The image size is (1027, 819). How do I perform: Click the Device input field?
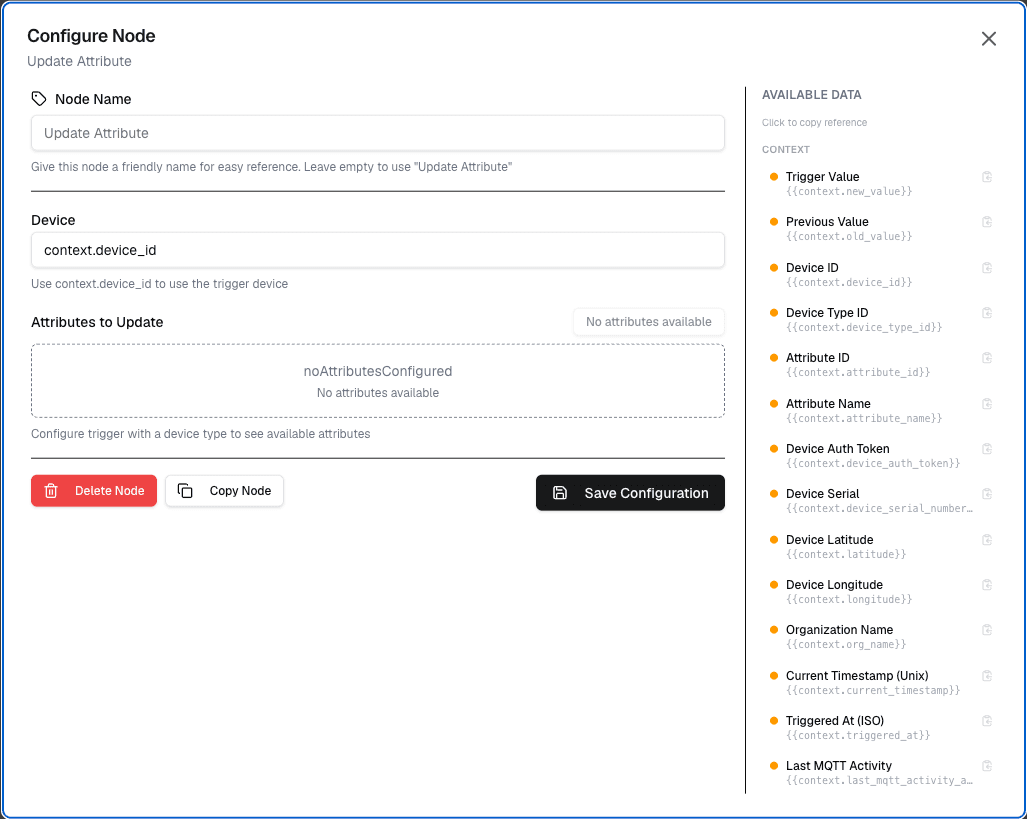[x=378, y=250]
